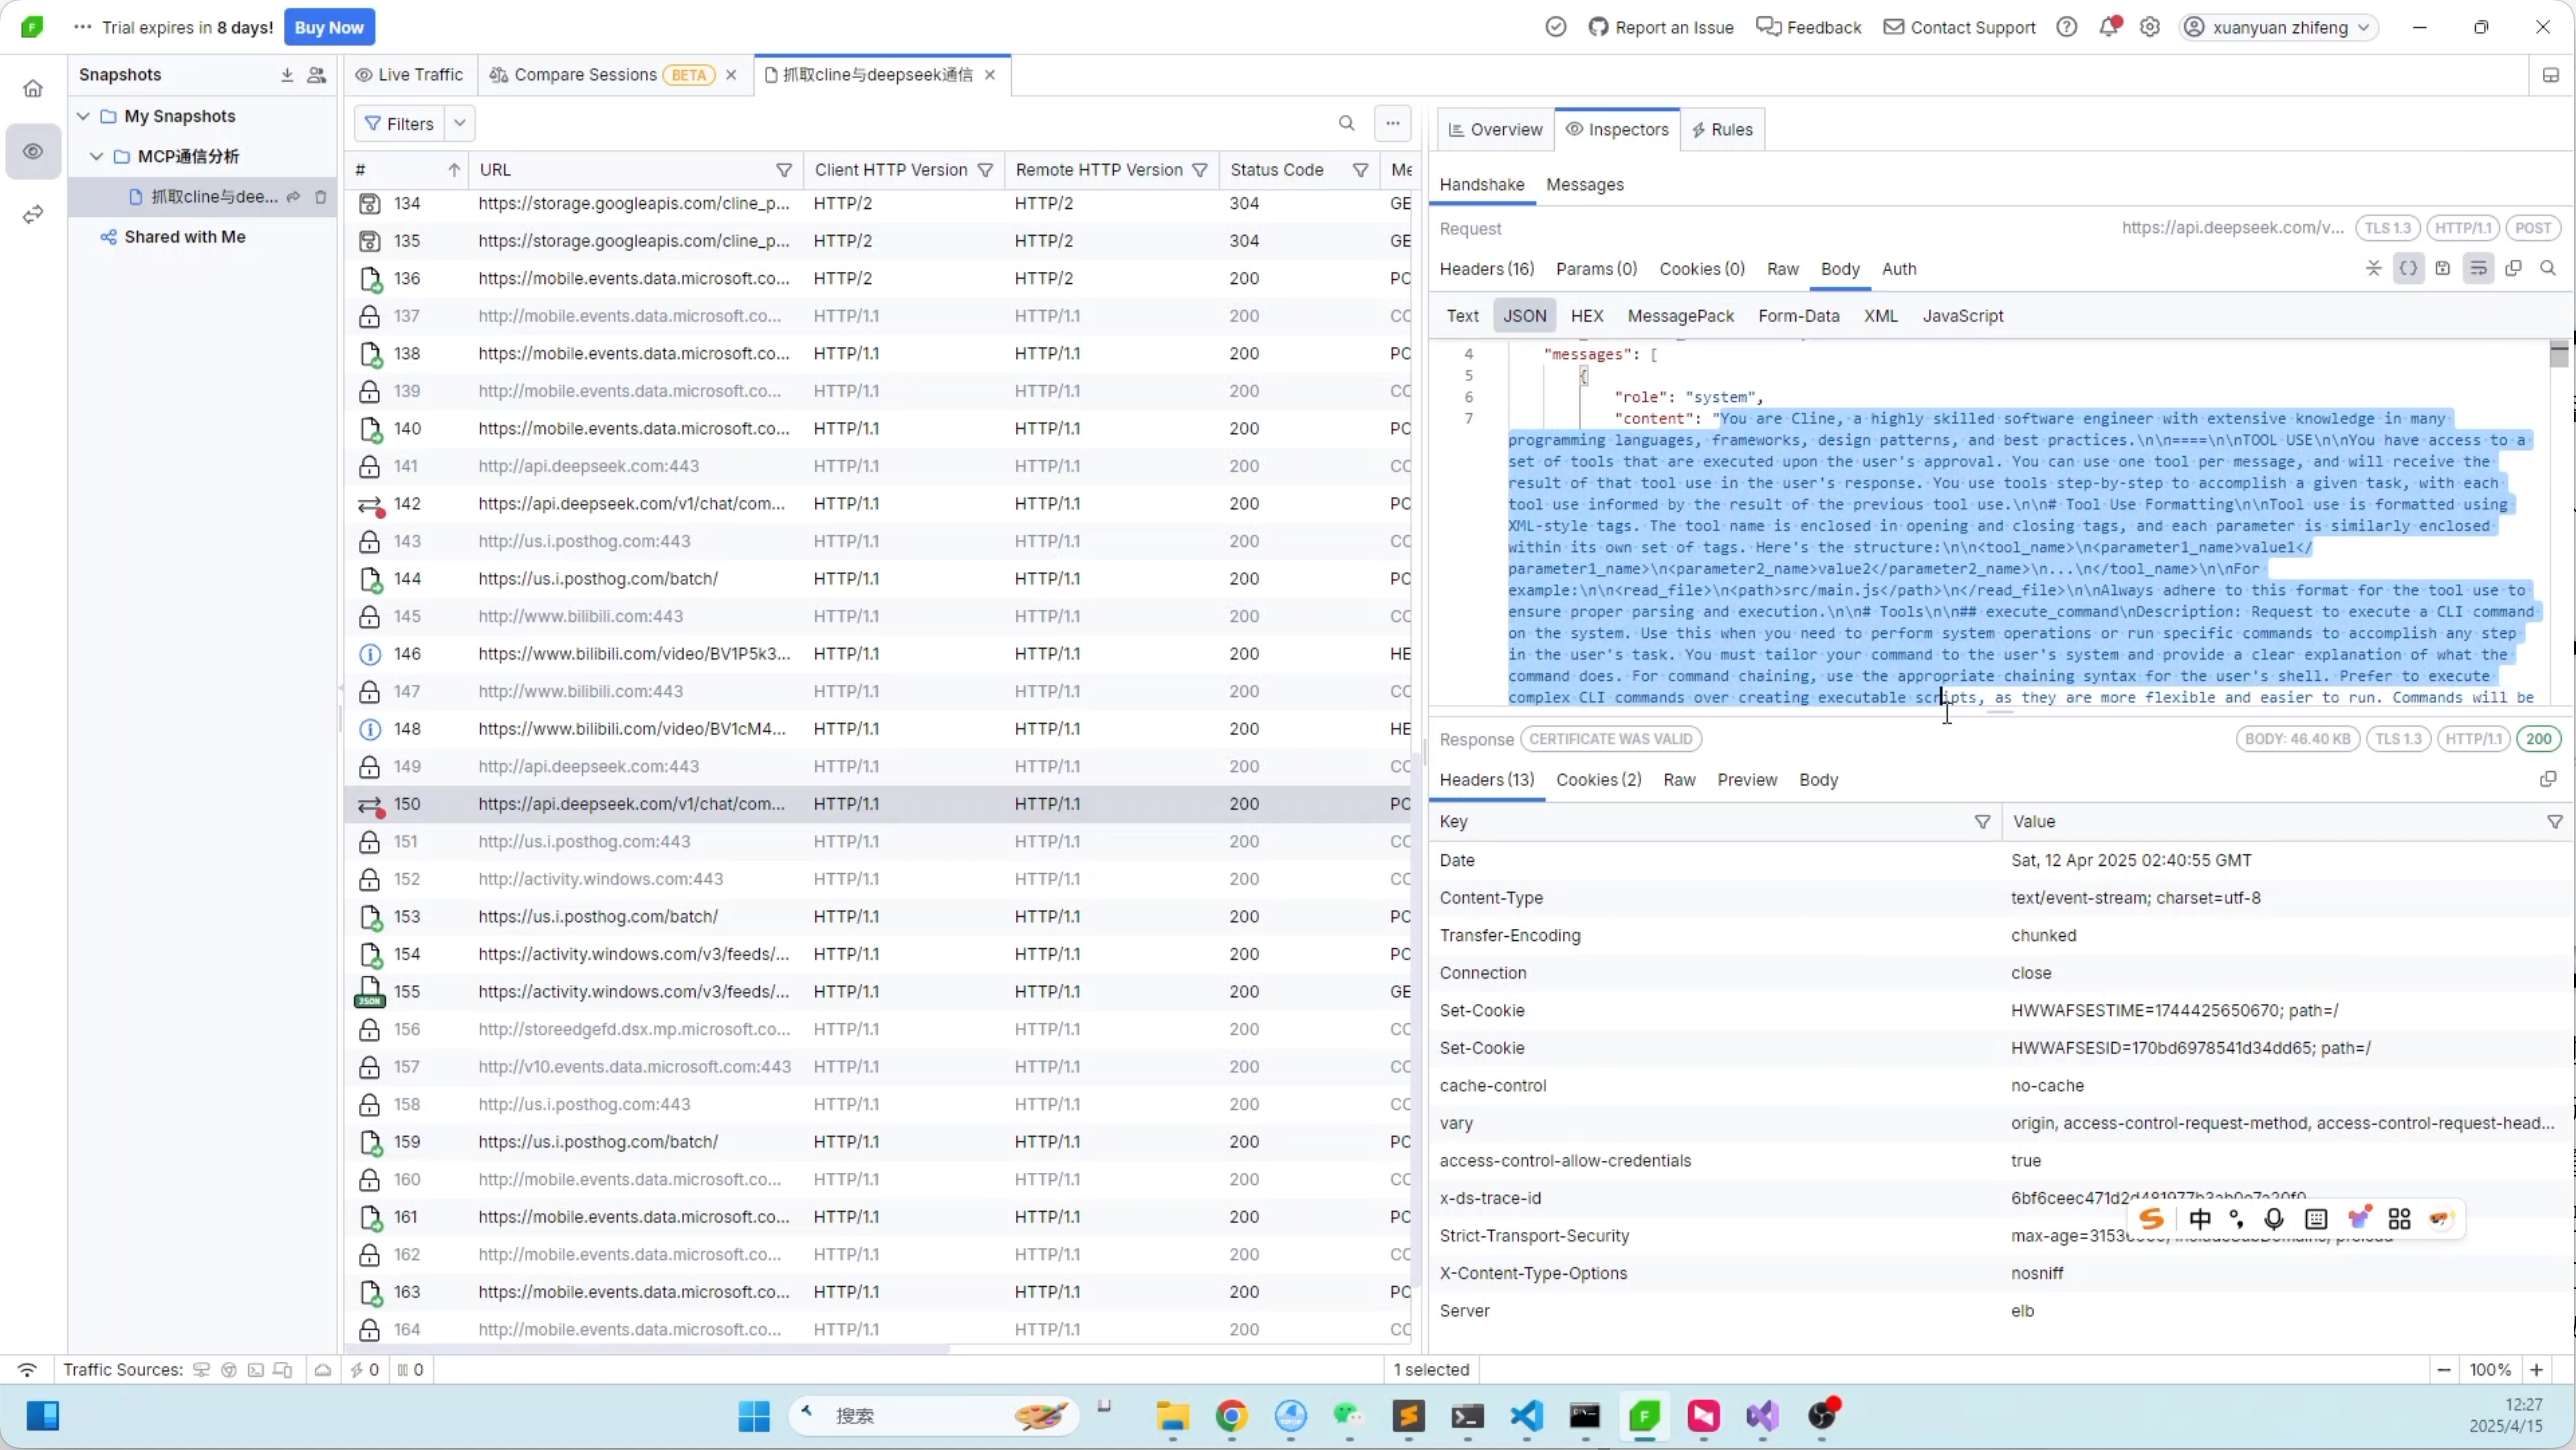
Task: Open the Messages tab
Action: 1584,185
